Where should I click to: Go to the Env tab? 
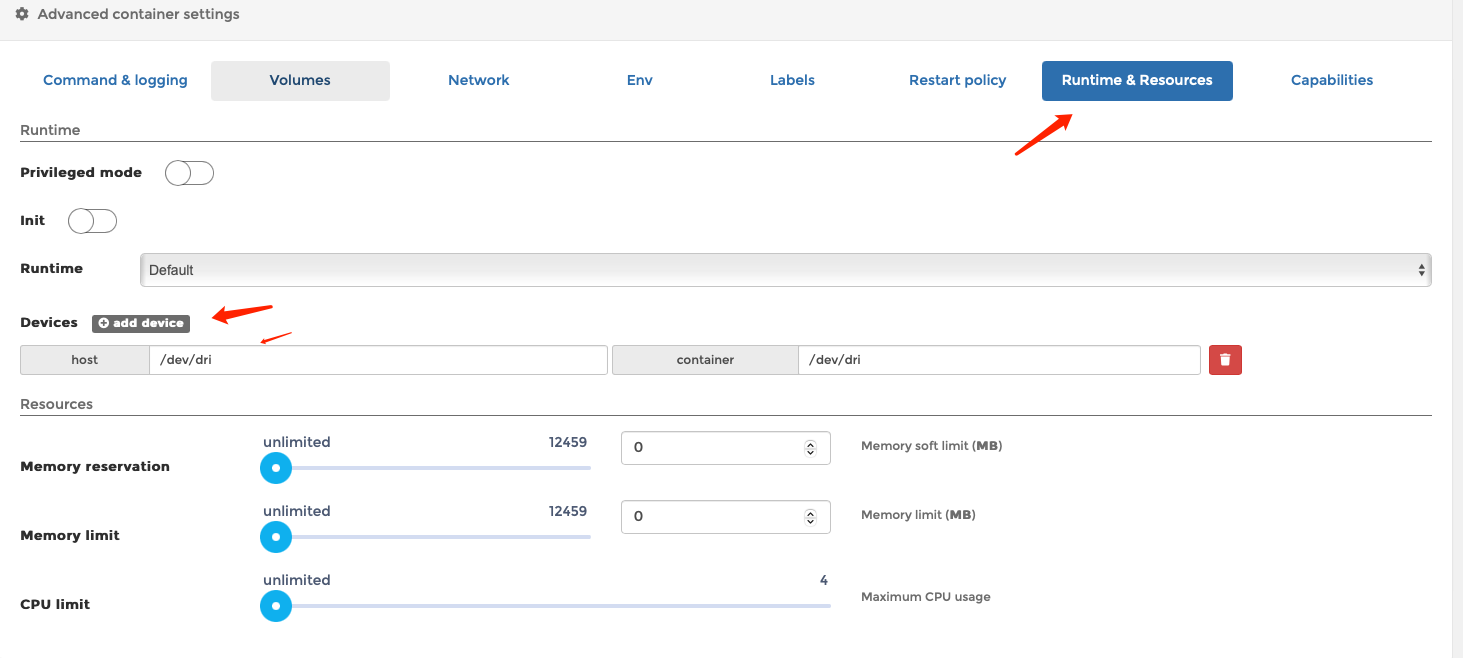639,81
